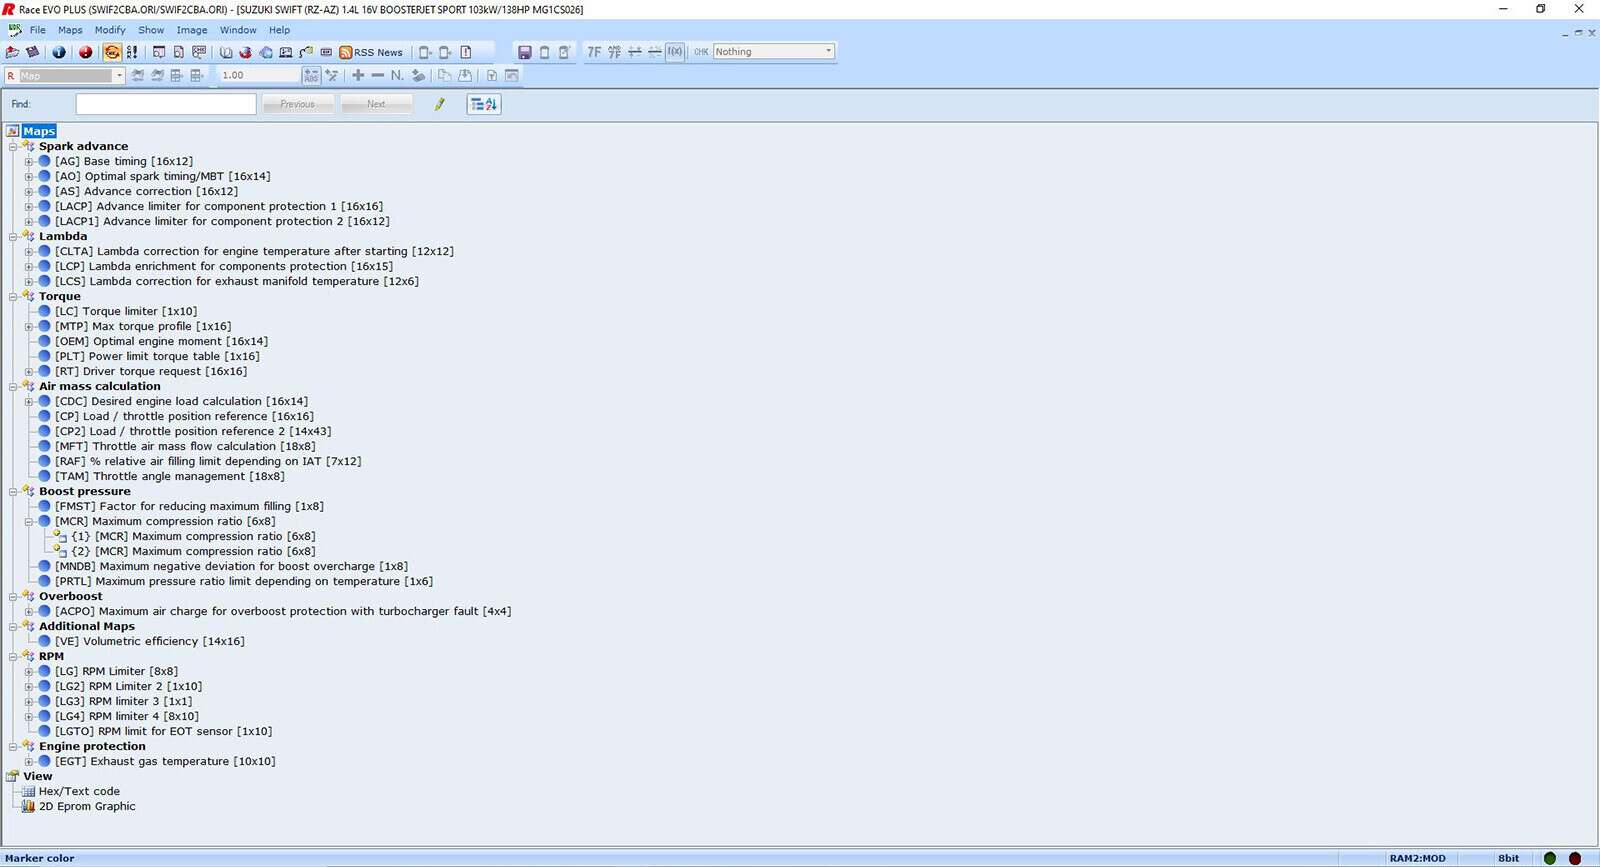Image resolution: width=1600 pixels, height=867 pixels.
Task: Open RSS News feed
Action: [x=371, y=52]
